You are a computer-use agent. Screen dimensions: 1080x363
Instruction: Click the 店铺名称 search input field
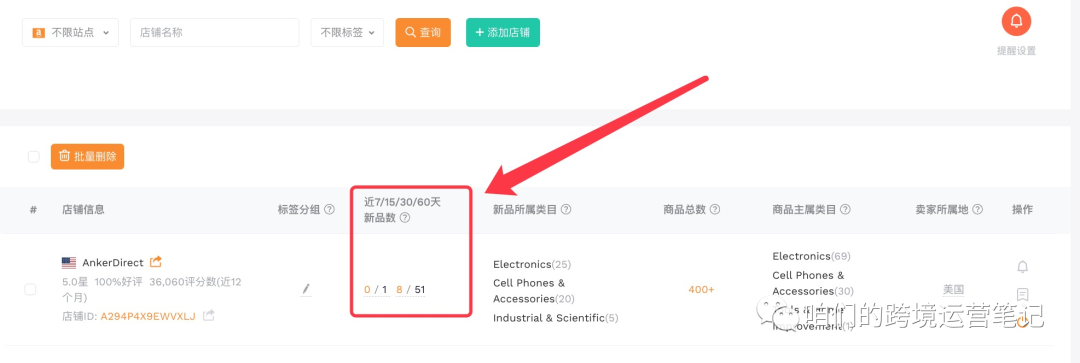pyautogui.click(x=215, y=32)
